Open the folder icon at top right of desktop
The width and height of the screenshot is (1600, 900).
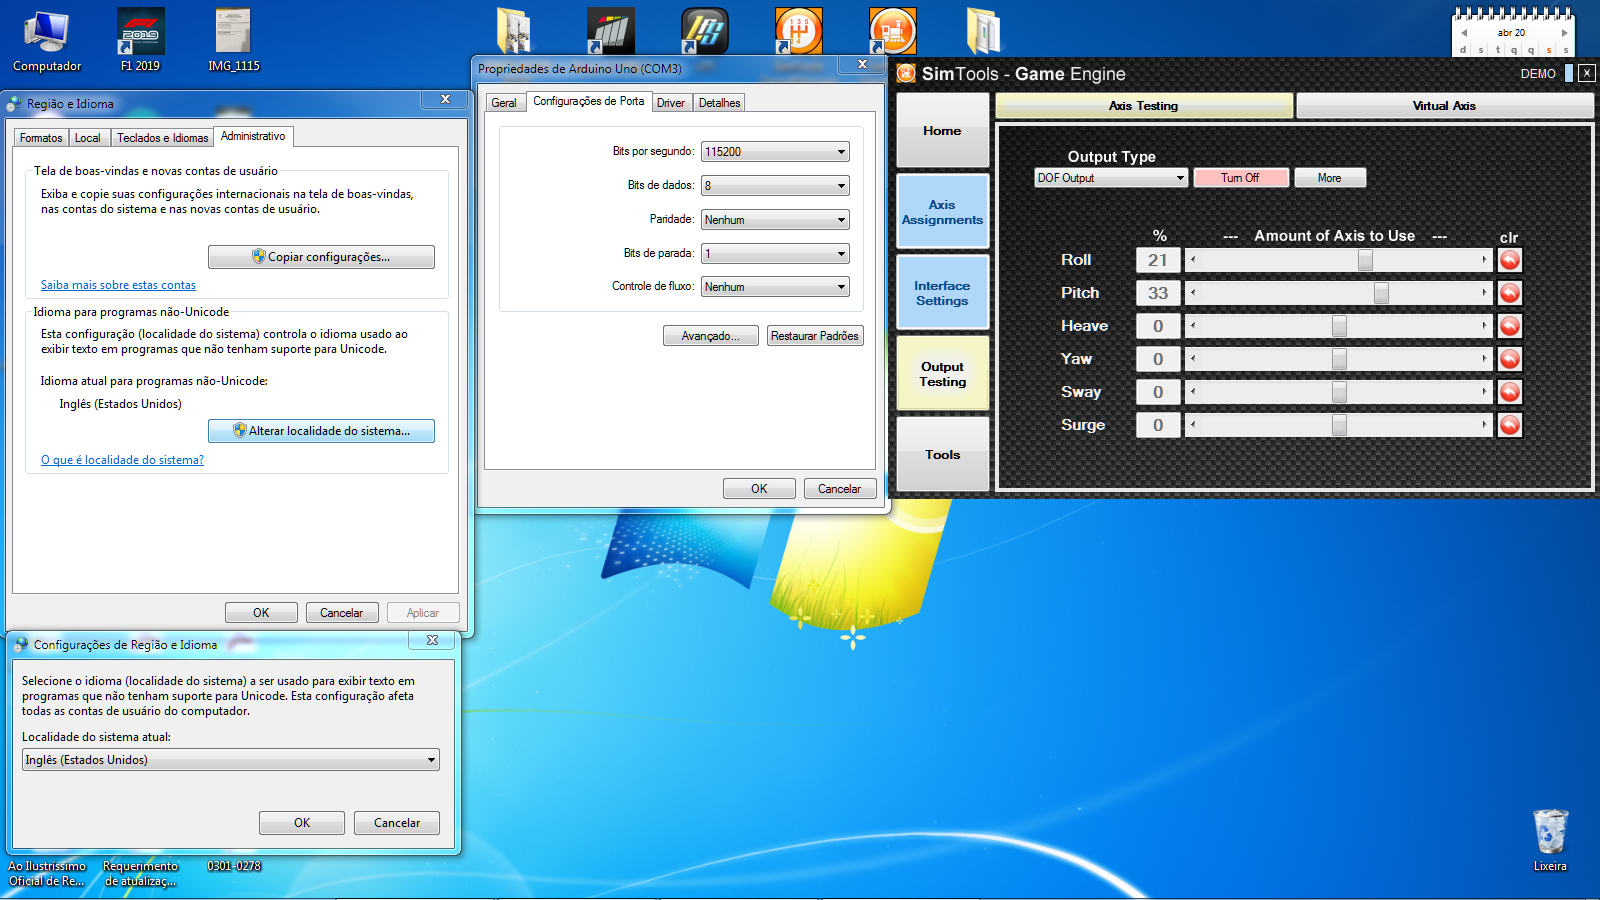pyautogui.click(x=984, y=30)
